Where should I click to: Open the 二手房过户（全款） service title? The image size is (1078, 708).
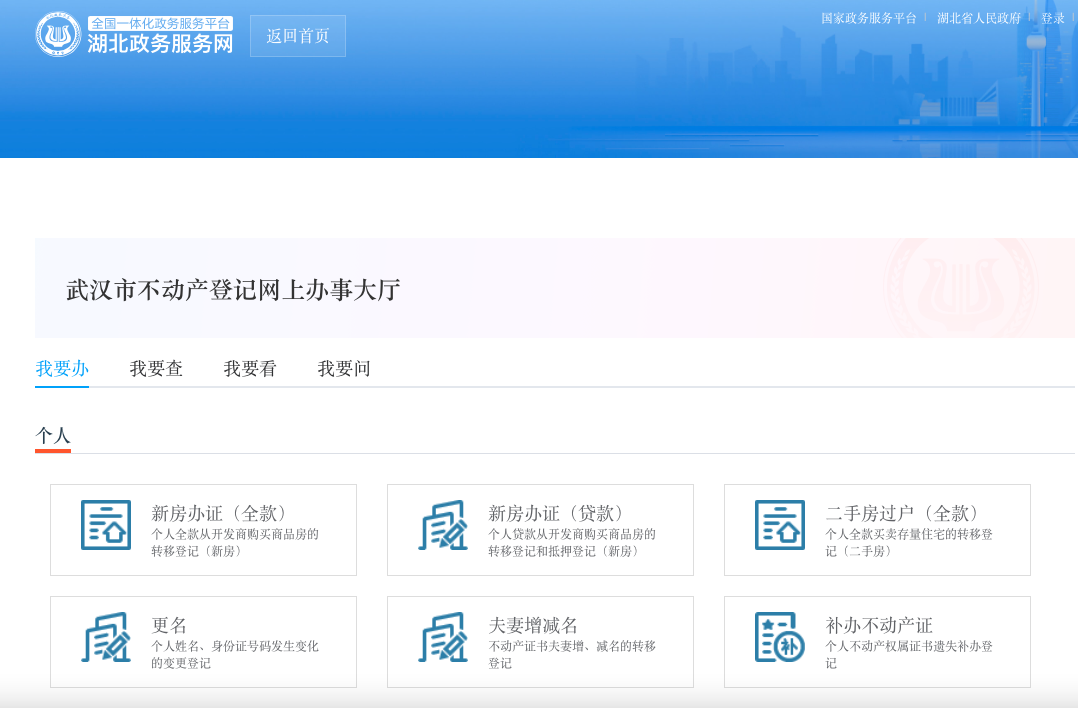click(901, 513)
